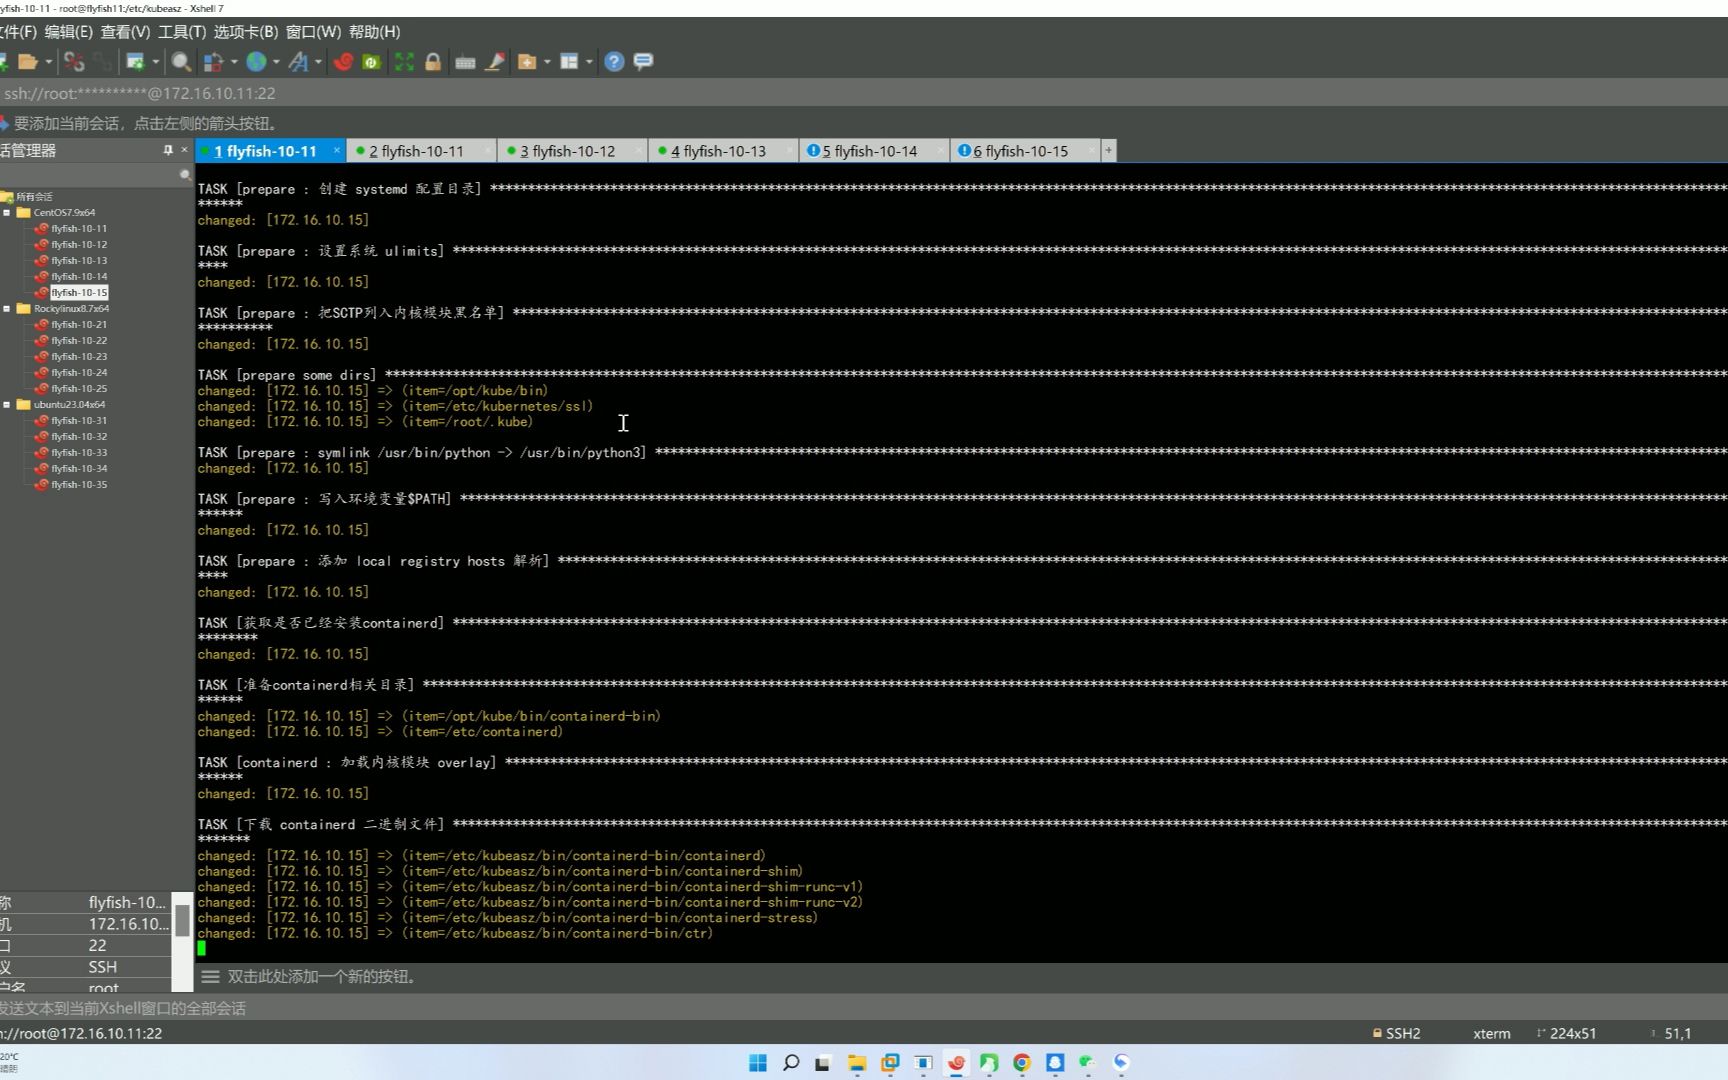The width and height of the screenshot is (1728, 1080).
Task: Expand the globe icon dropdown arrow
Action: (276, 62)
